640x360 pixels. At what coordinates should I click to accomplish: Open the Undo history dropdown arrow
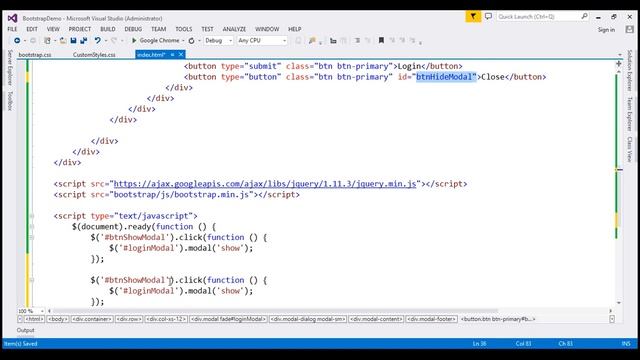[x=106, y=40]
